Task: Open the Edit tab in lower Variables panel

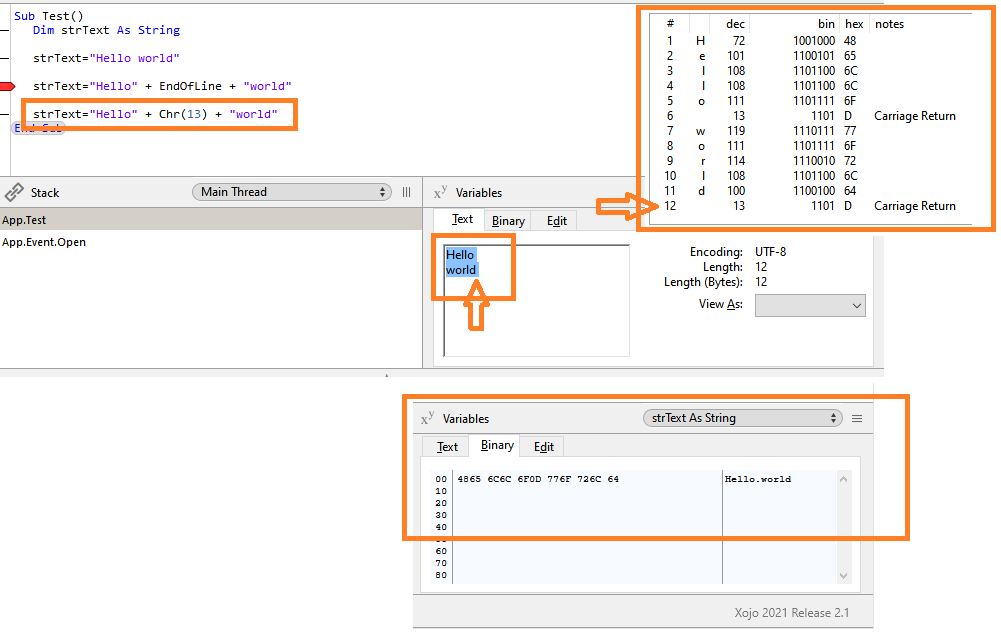Action: [543, 447]
